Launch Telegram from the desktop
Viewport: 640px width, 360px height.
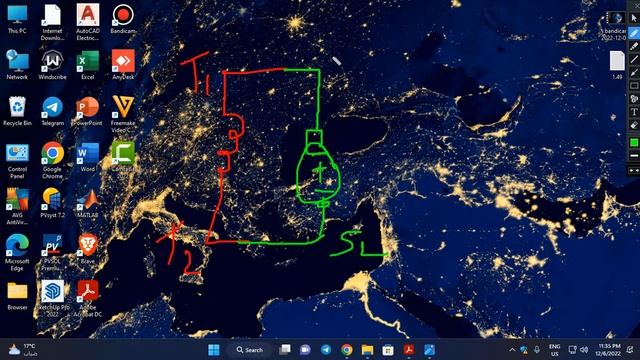(x=52, y=111)
